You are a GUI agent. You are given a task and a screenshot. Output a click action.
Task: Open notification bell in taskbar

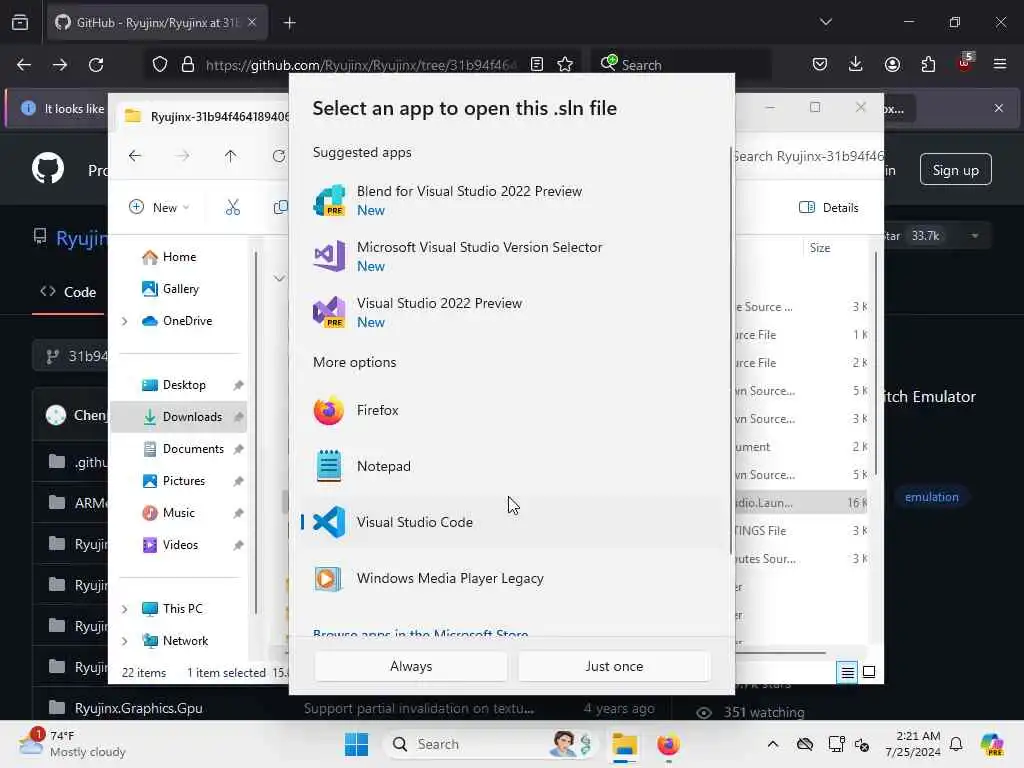(956, 744)
